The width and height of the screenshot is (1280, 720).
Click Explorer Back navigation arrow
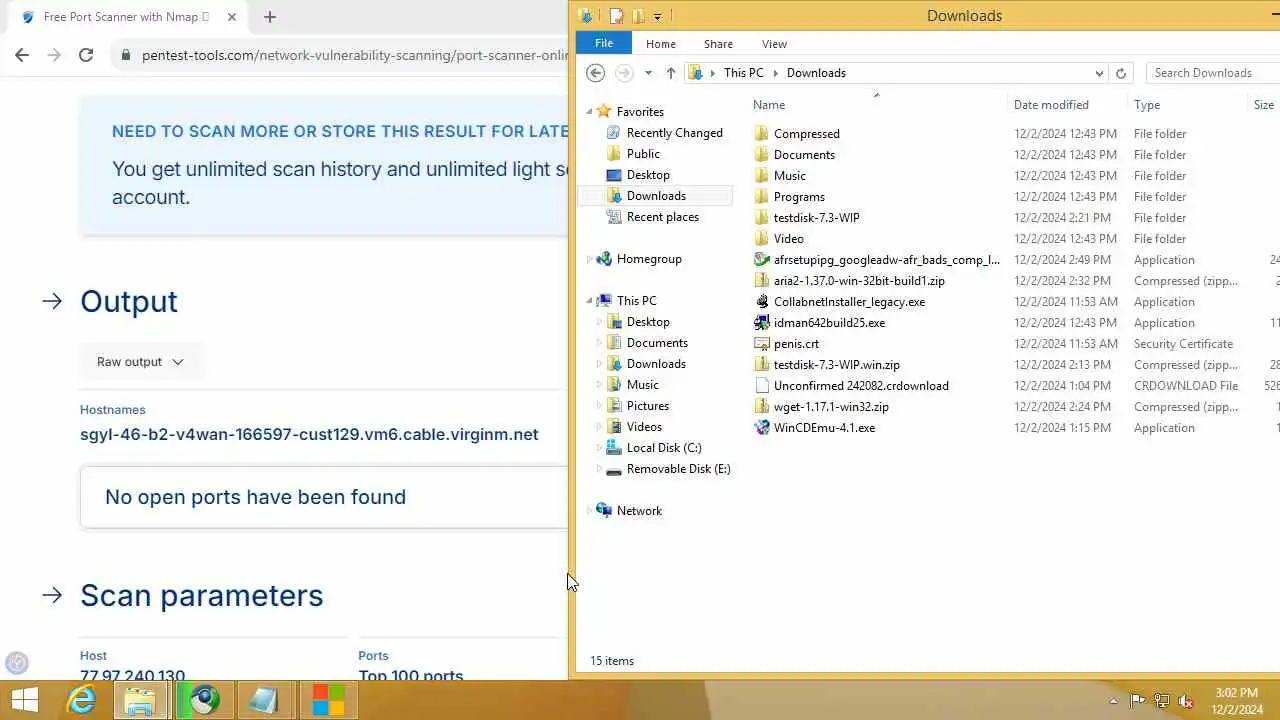(x=595, y=73)
